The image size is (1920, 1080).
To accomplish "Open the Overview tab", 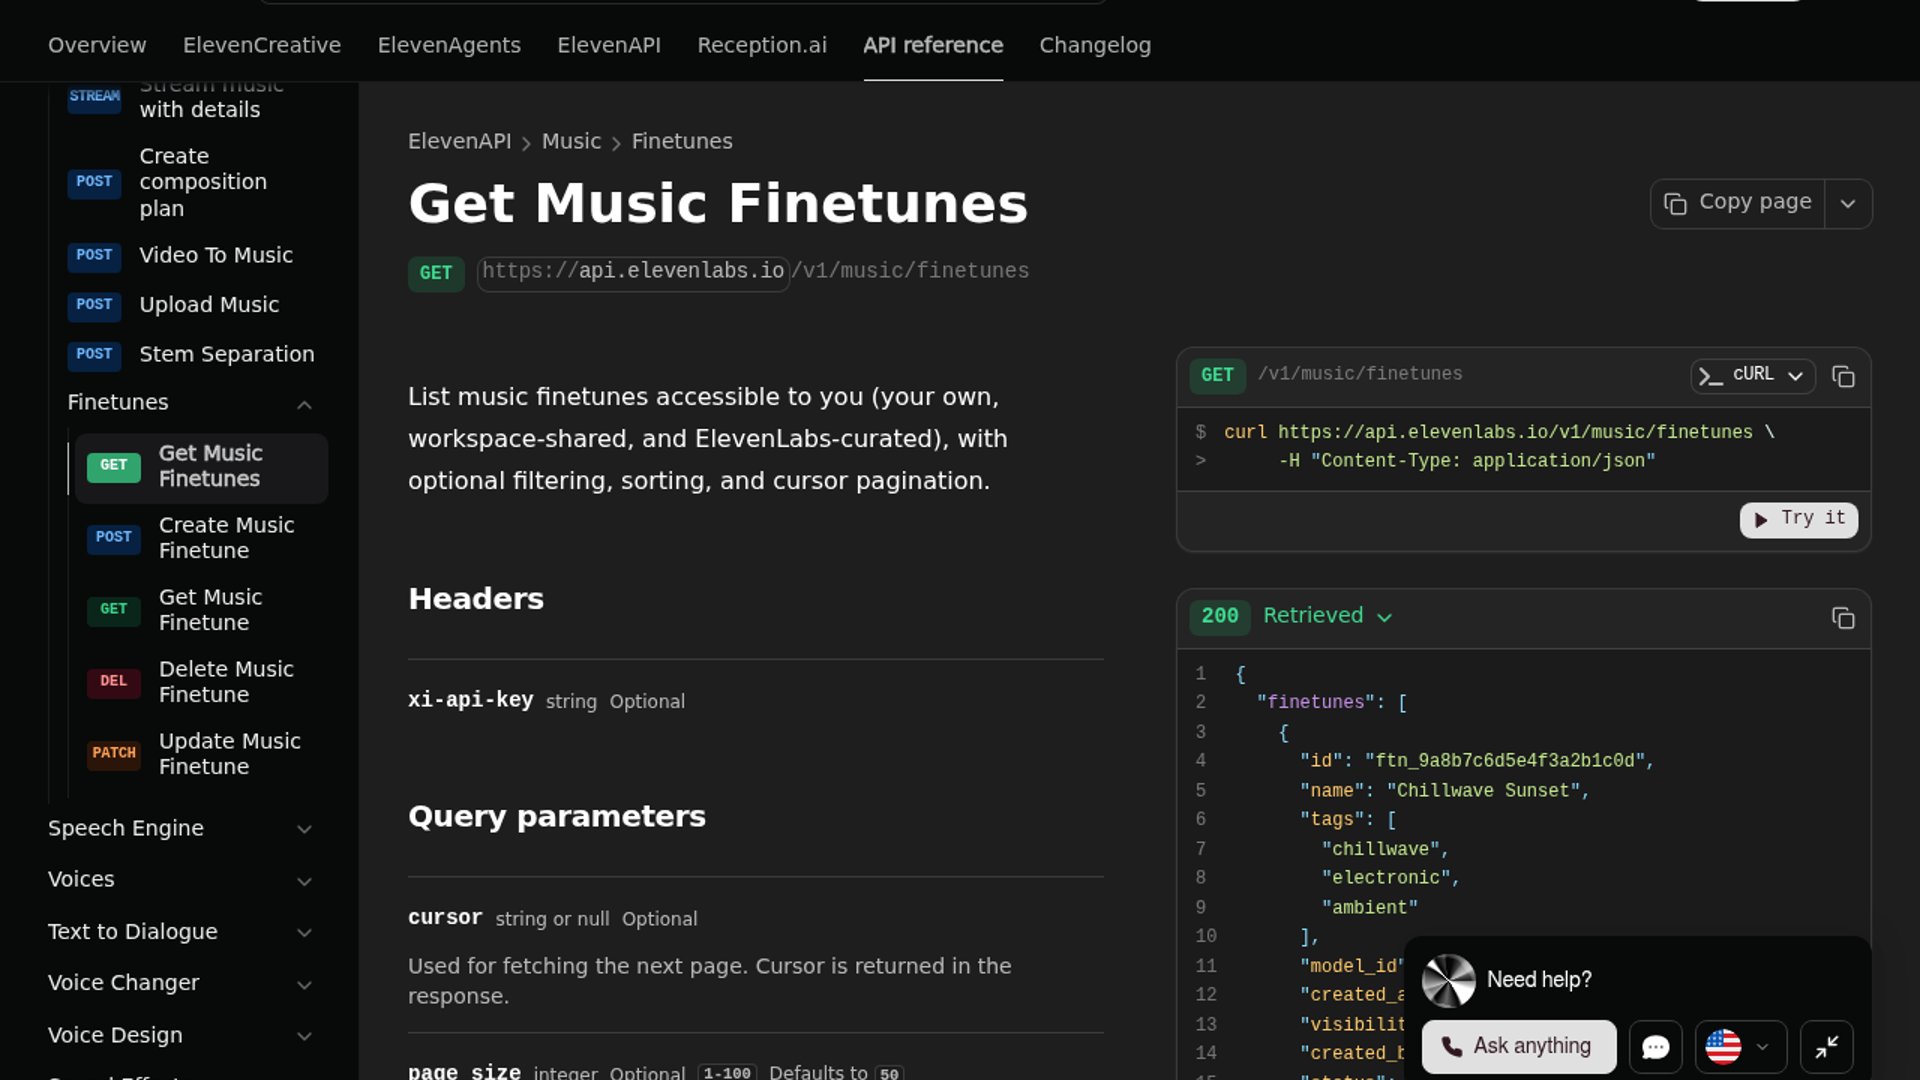I will click(x=97, y=45).
